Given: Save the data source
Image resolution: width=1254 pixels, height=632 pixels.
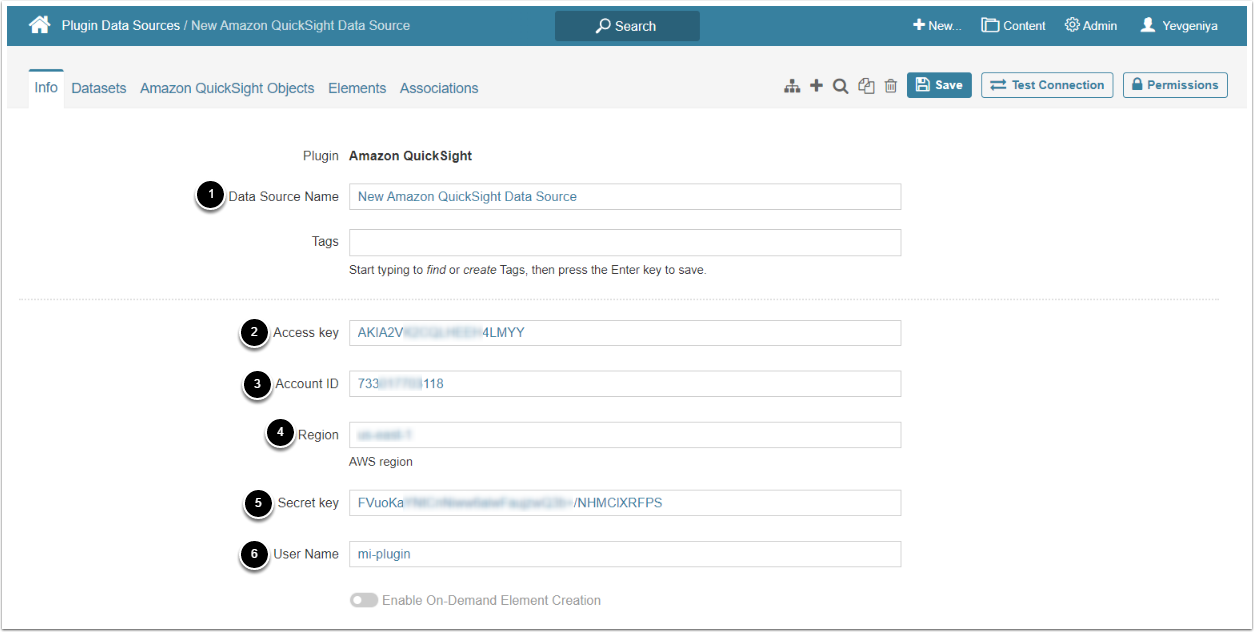Looking at the screenshot, I should [x=939, y=85].
